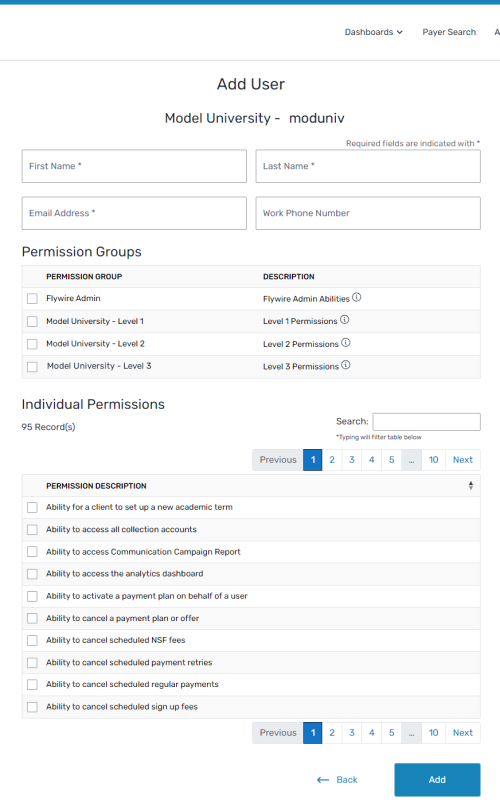Image resolution: width=500 pixels, height=804 pixels.
Task: Go to page 3 in top pagination
Action: point(352,460)
